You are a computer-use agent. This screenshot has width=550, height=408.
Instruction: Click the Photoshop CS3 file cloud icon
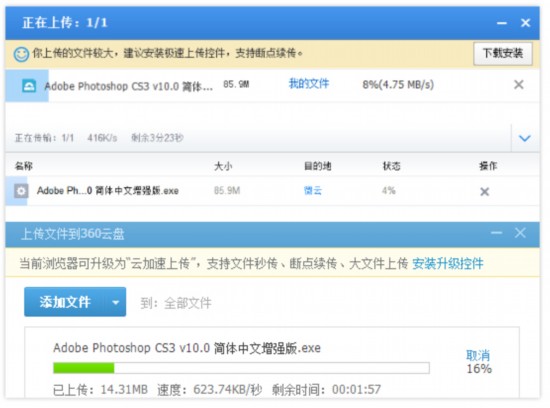pyautogui.click(x=29, y=86)
